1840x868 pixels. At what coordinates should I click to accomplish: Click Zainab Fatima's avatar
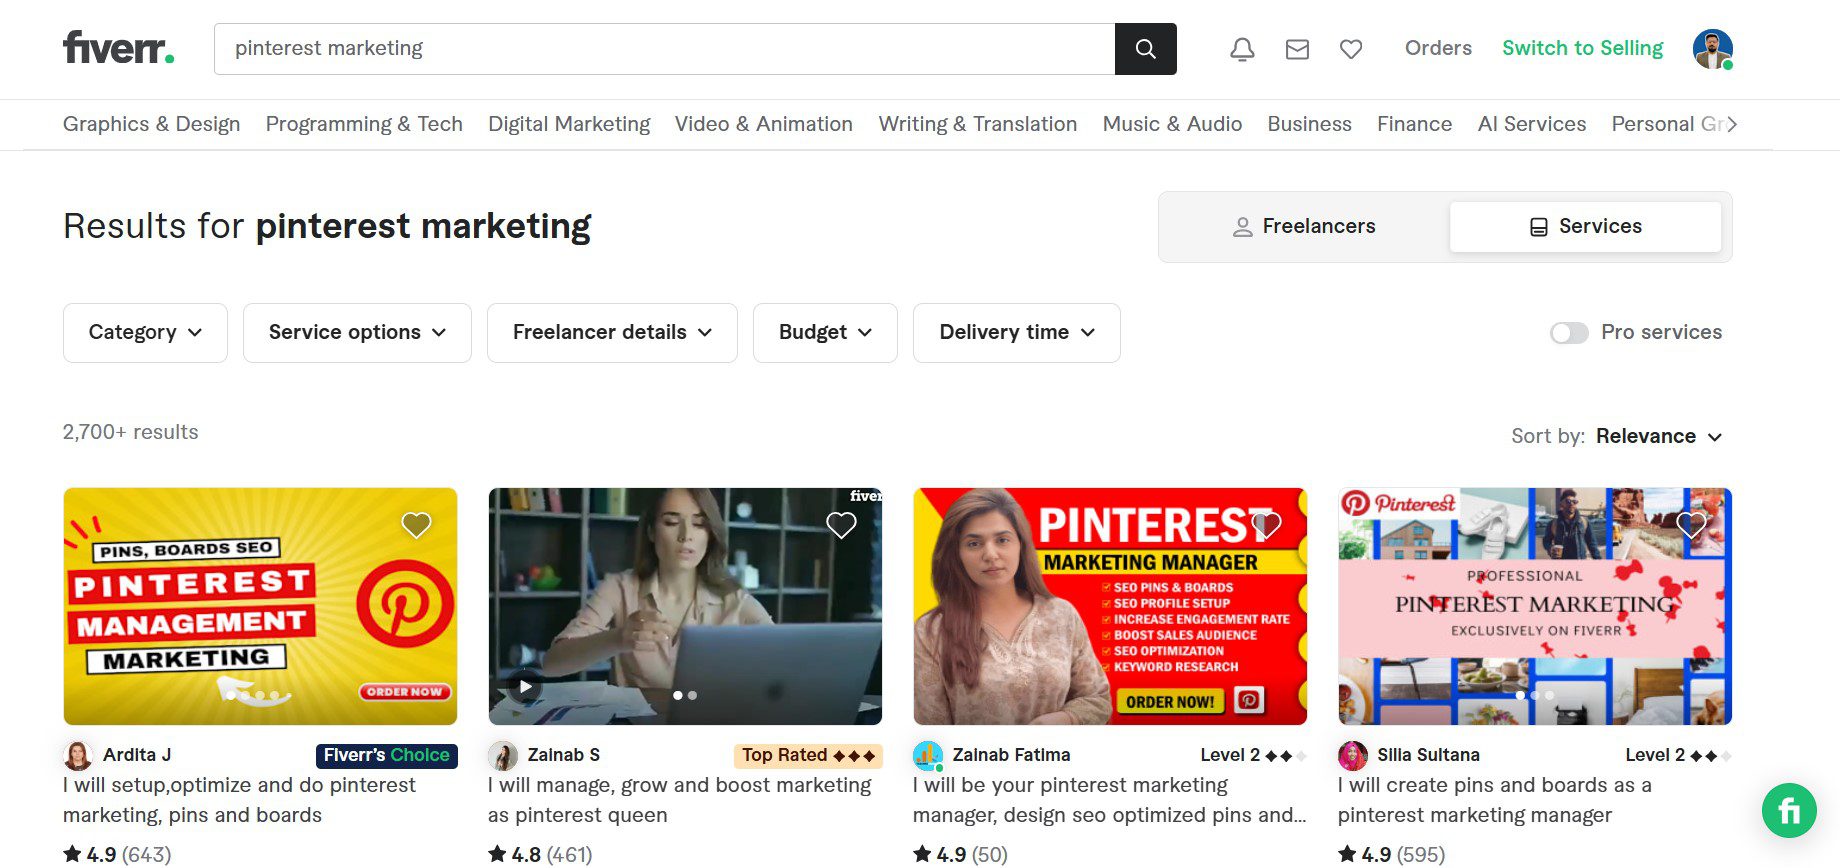[927, 755]
